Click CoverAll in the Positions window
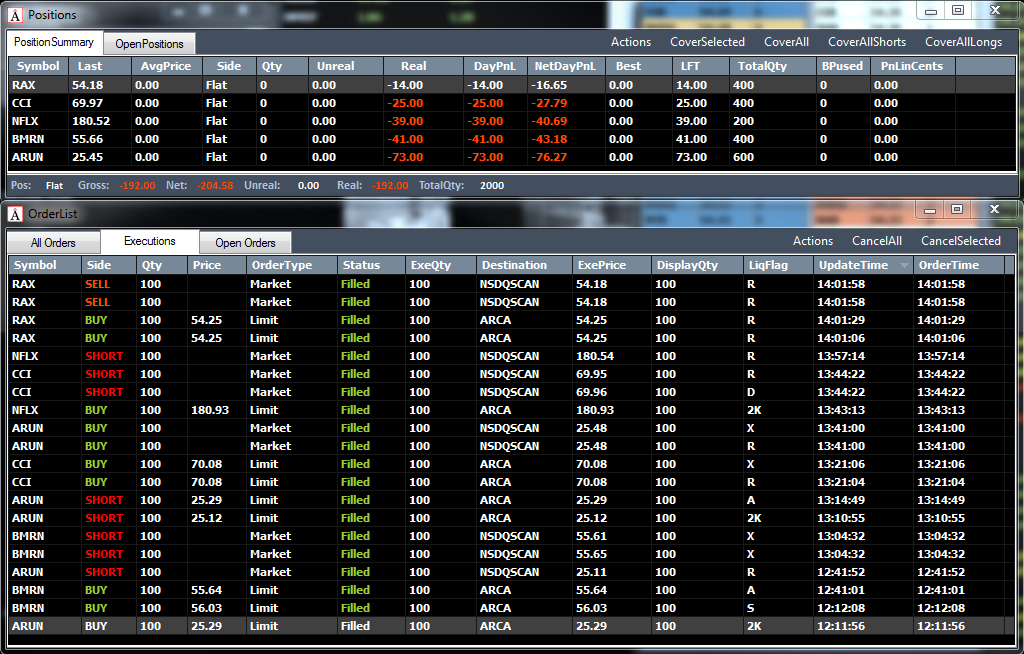The height and width of the screenshot is (654, 1024). pyautogui.click(x=786, y=42)
